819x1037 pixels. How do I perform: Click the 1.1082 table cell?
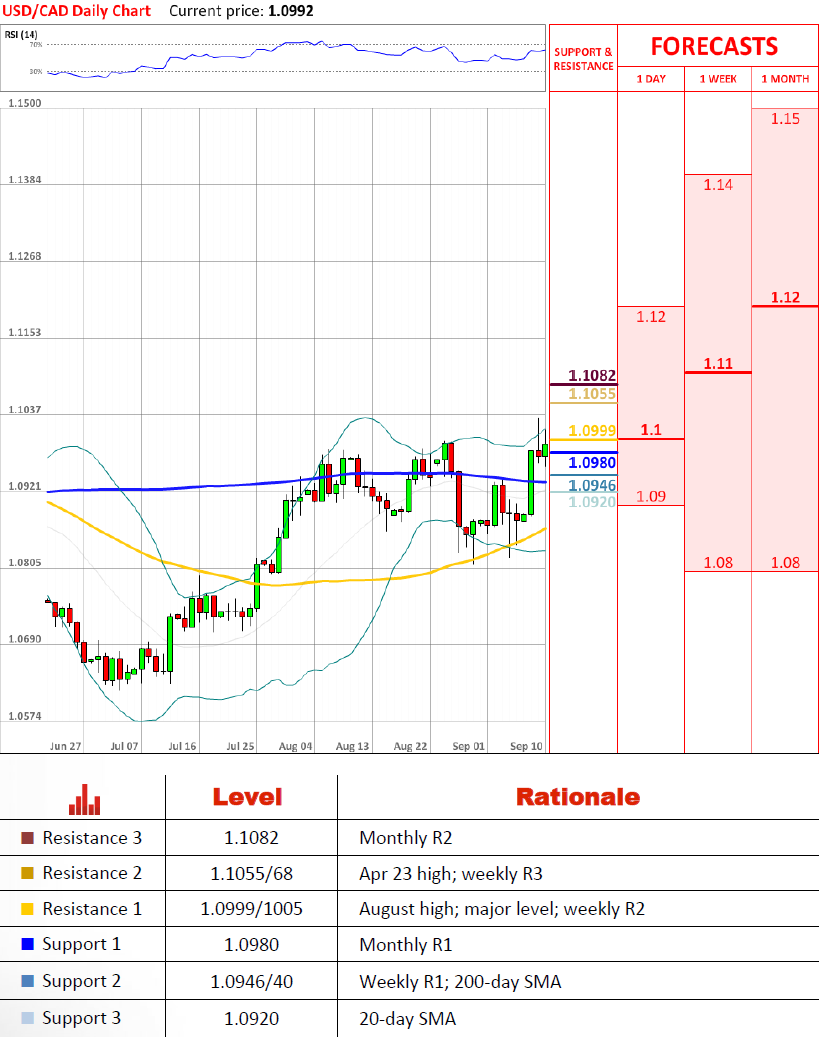click(251, 838)
